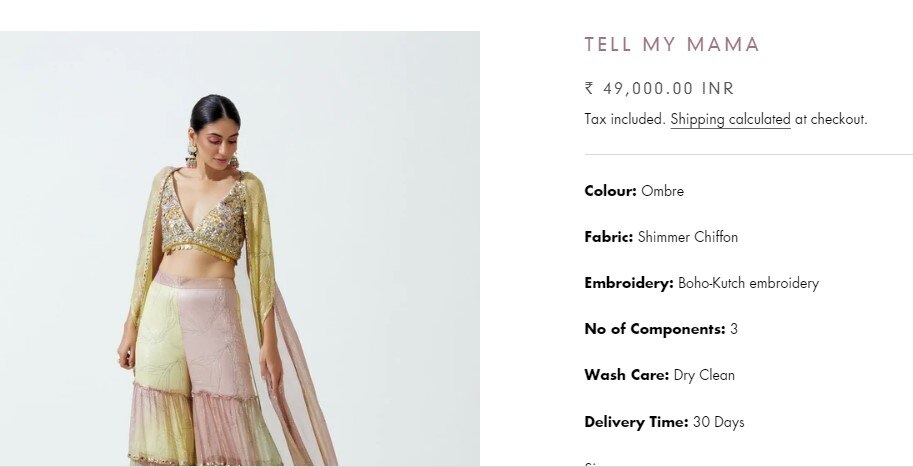
Task: Click the Dry Clean value text
Action: coord(704,375)
